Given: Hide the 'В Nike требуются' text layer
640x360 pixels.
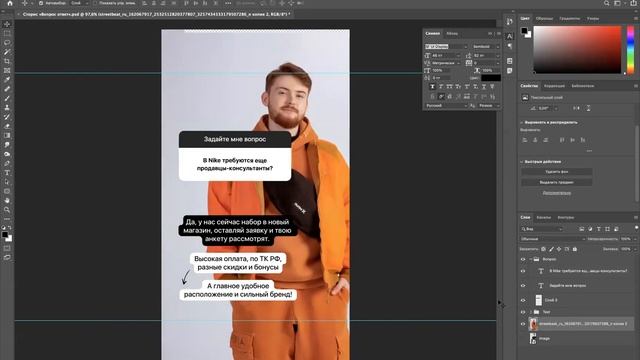Looking at the screenshot, I should click(523, 271).
